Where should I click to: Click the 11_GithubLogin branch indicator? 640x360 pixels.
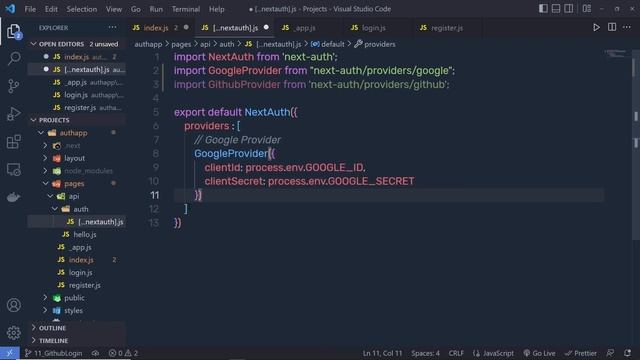[53, 353]
